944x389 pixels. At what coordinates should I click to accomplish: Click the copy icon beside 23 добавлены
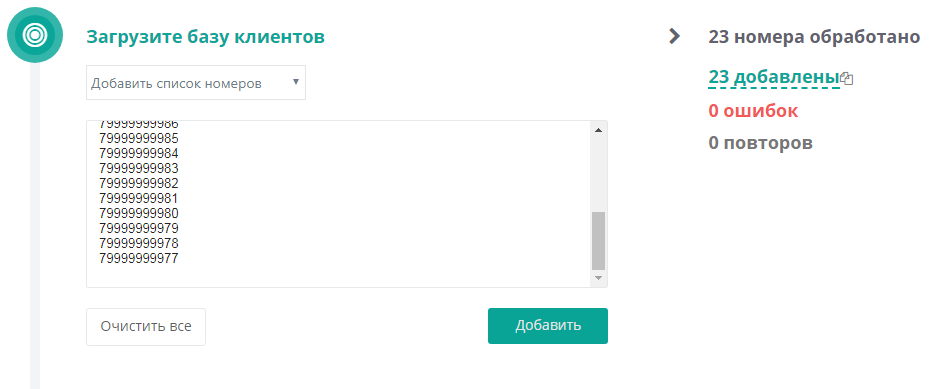(847, 78)
